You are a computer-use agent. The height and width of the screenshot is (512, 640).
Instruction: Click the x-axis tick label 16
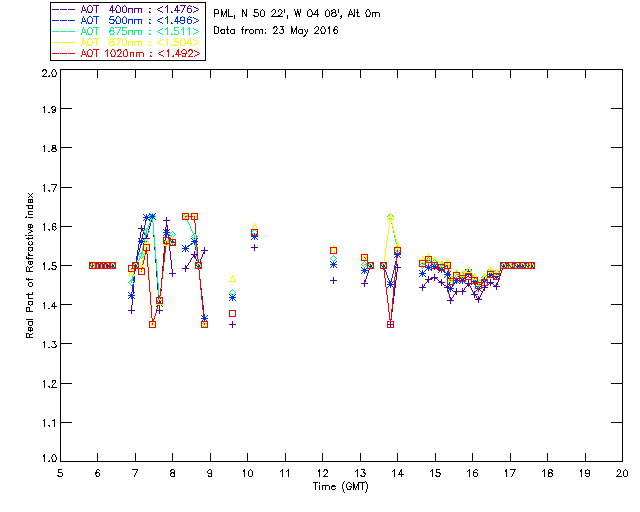473,473
